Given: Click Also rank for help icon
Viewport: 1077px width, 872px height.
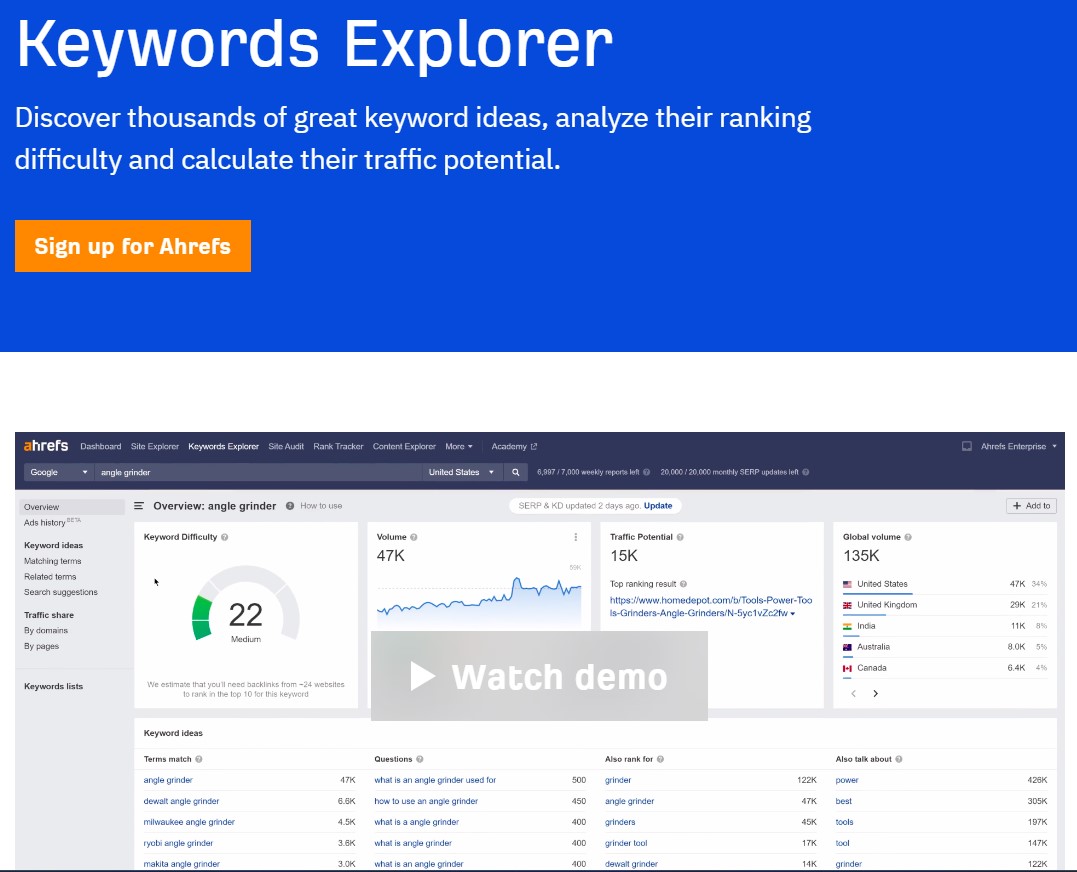Looking at the screenshot, I should [660, 759].
